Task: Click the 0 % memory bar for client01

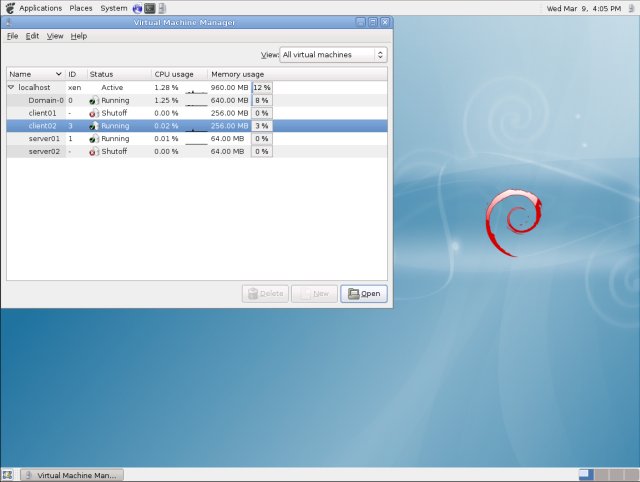Action: click(262, 113)
